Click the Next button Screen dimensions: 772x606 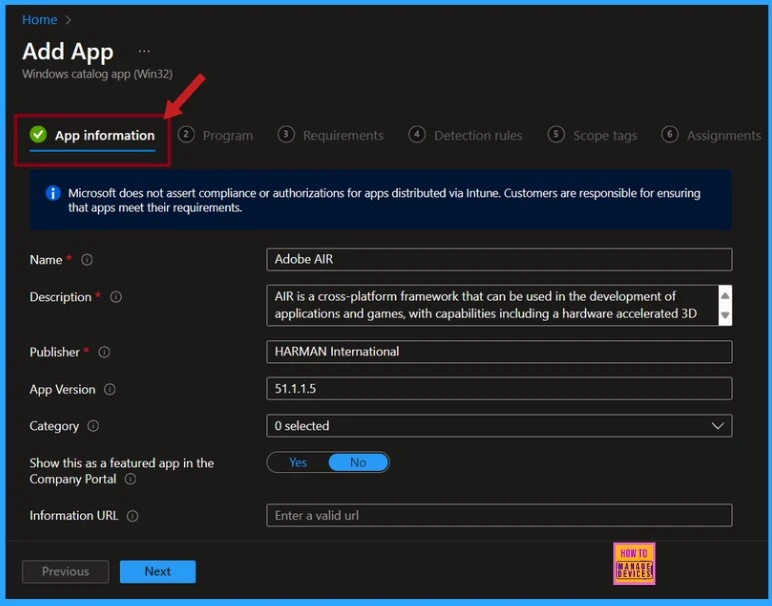point(158,572)
